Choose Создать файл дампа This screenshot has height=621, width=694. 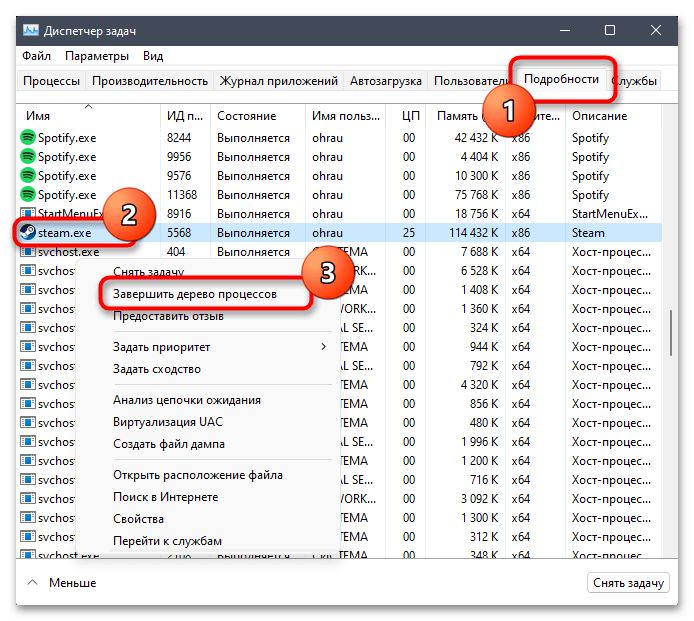(x=169, y=444)
